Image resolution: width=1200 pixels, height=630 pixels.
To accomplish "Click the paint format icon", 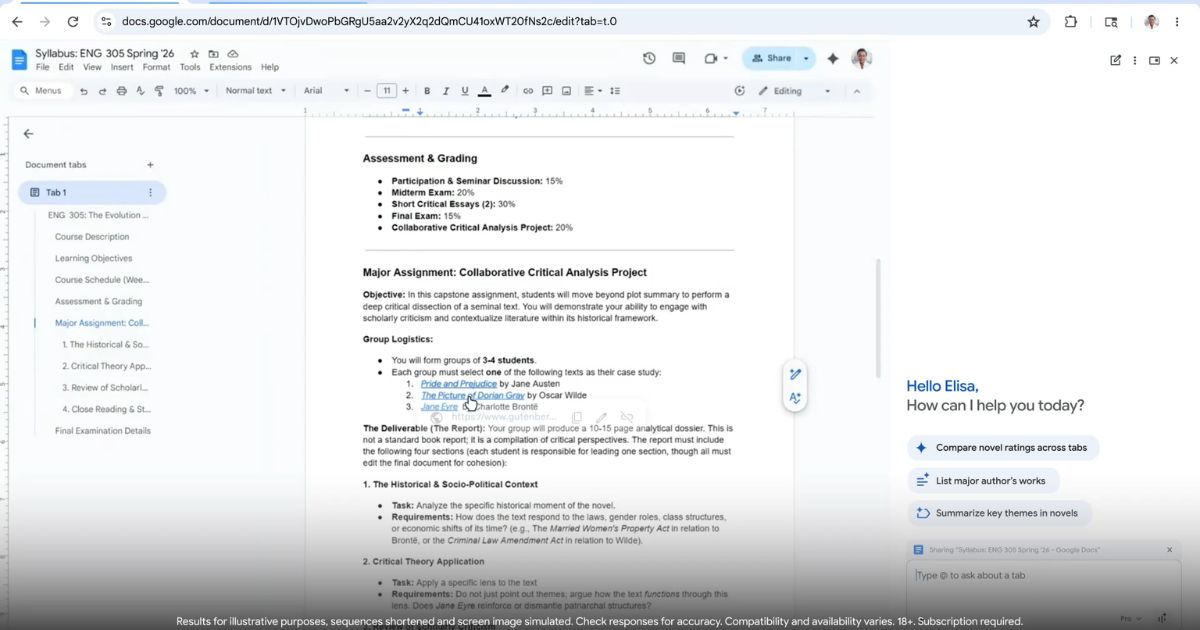I will pos(159,91).
